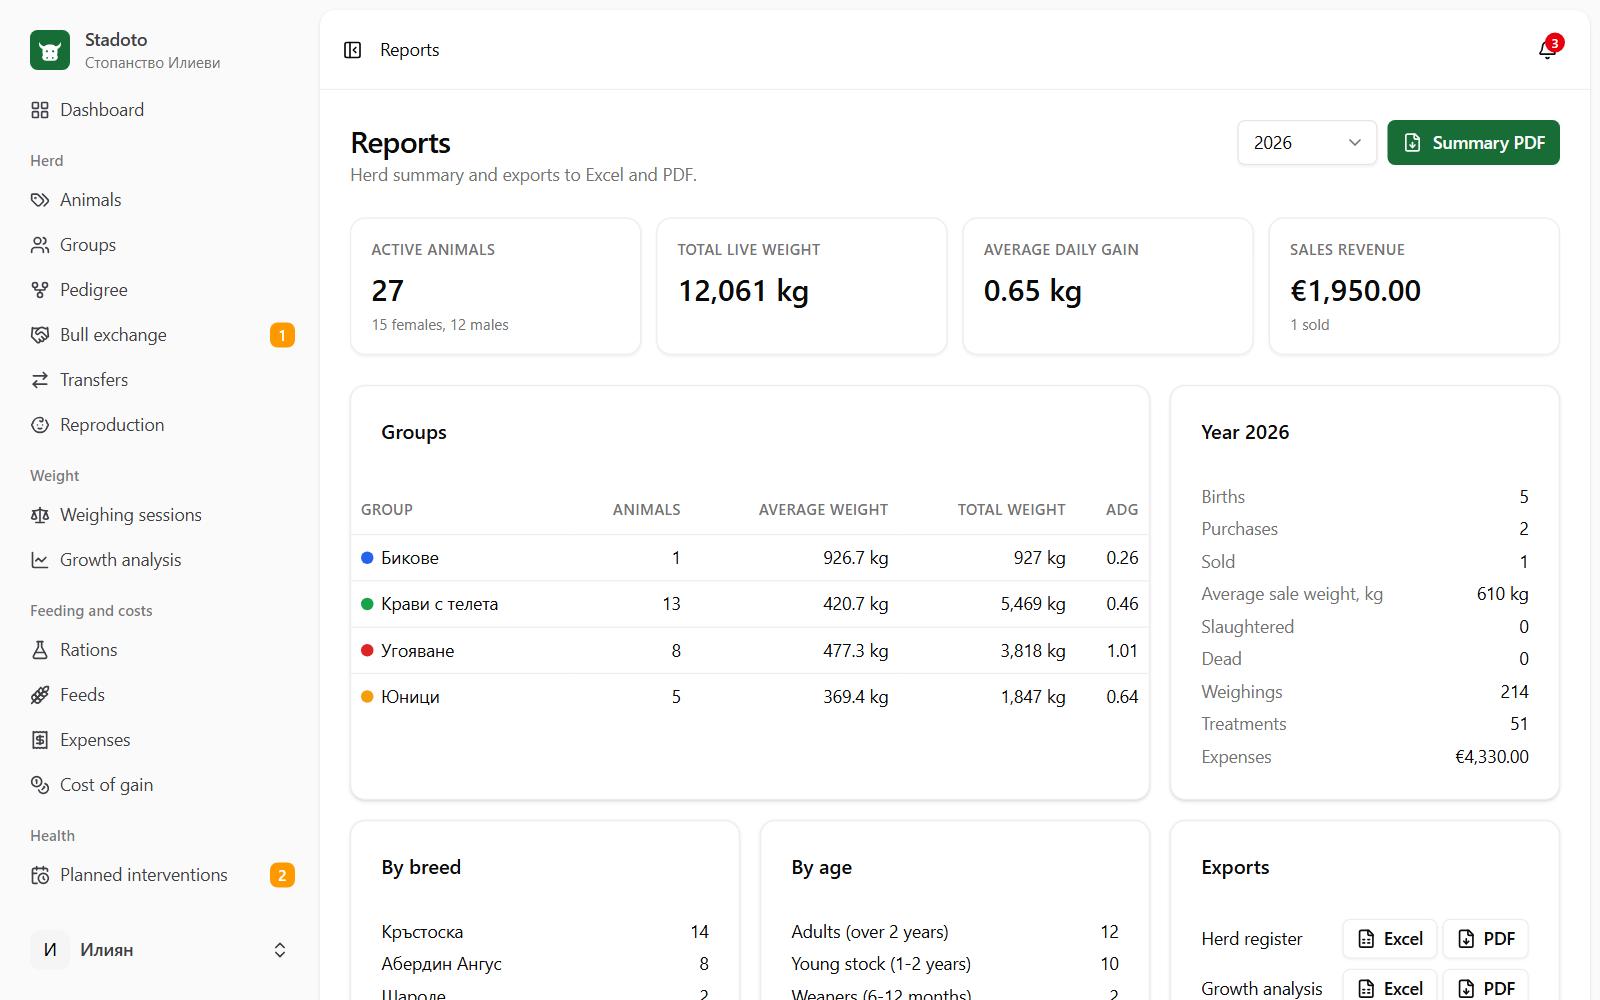Click the €1,950.00 sales revenue value
The height and width of the screenshot is (1000, 1600).
(x=1355, y=291)
